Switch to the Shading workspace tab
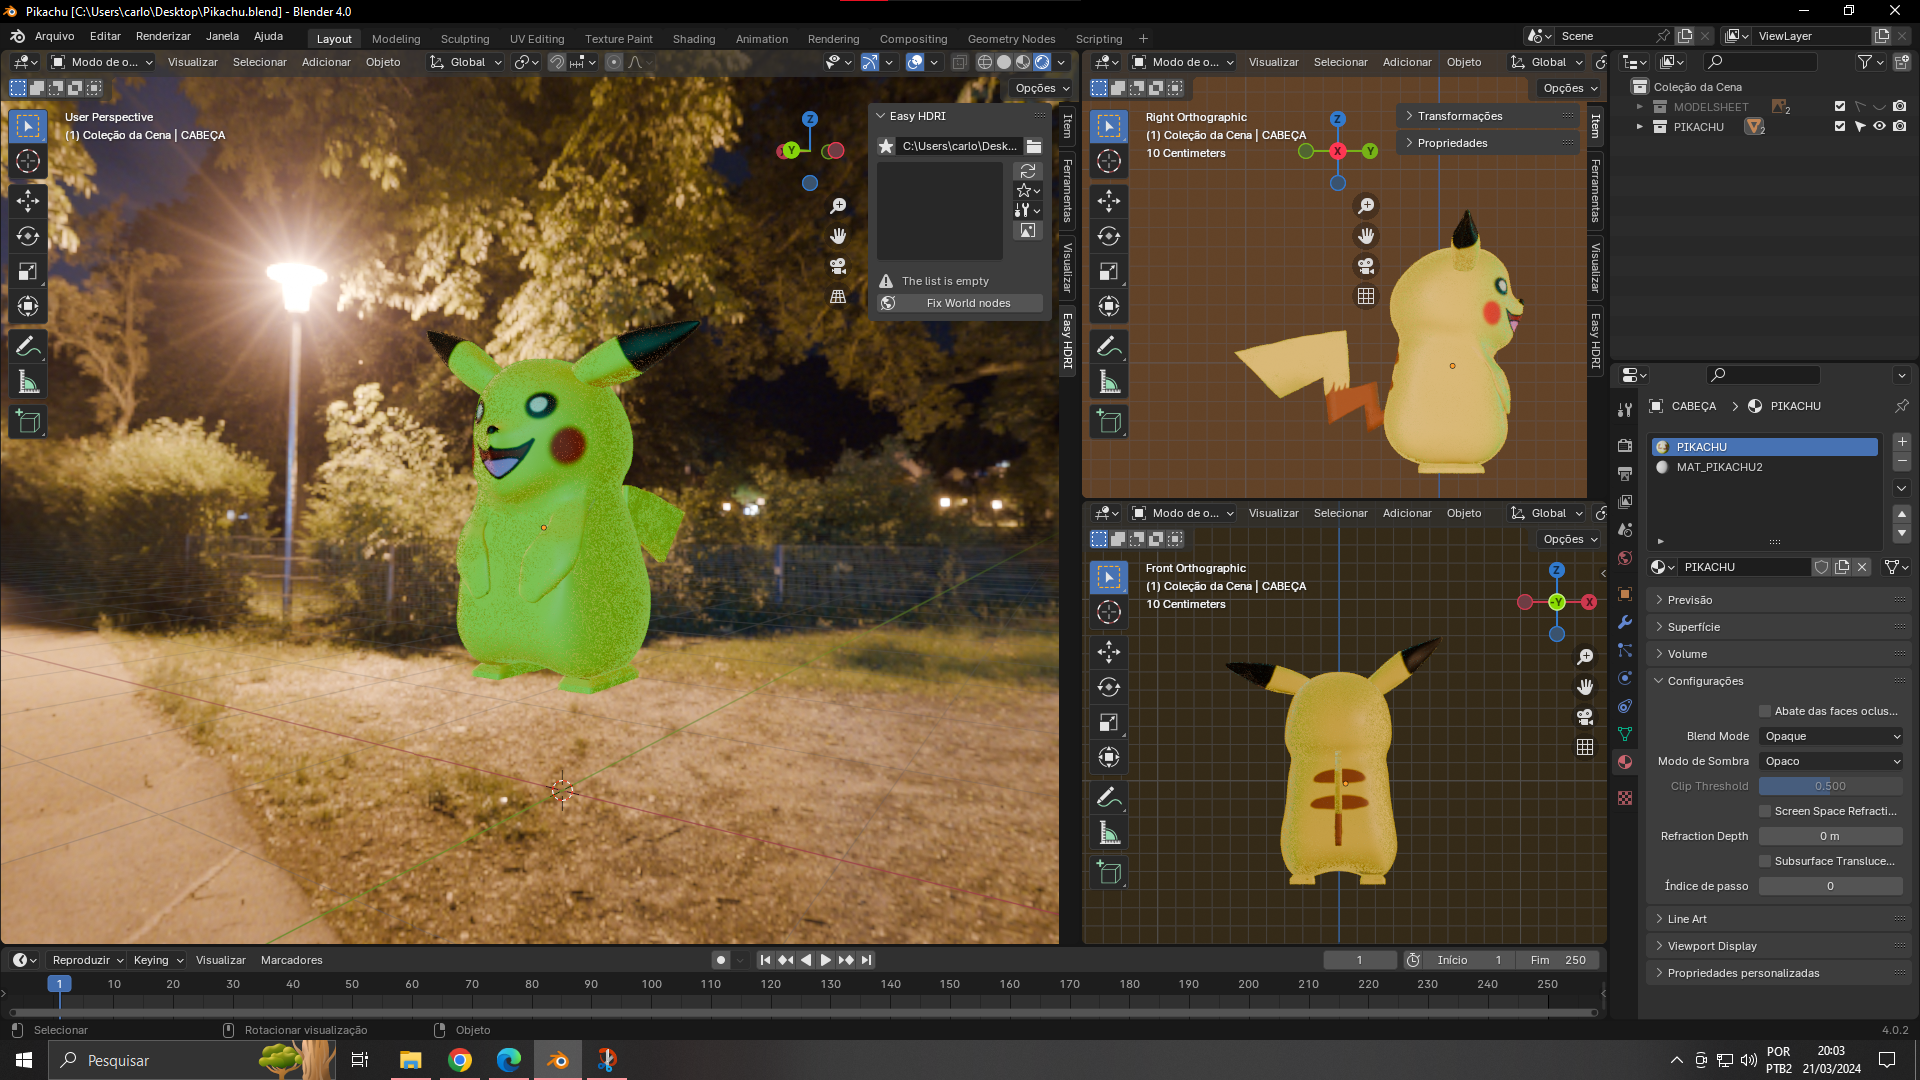 (x=693, y=39)
